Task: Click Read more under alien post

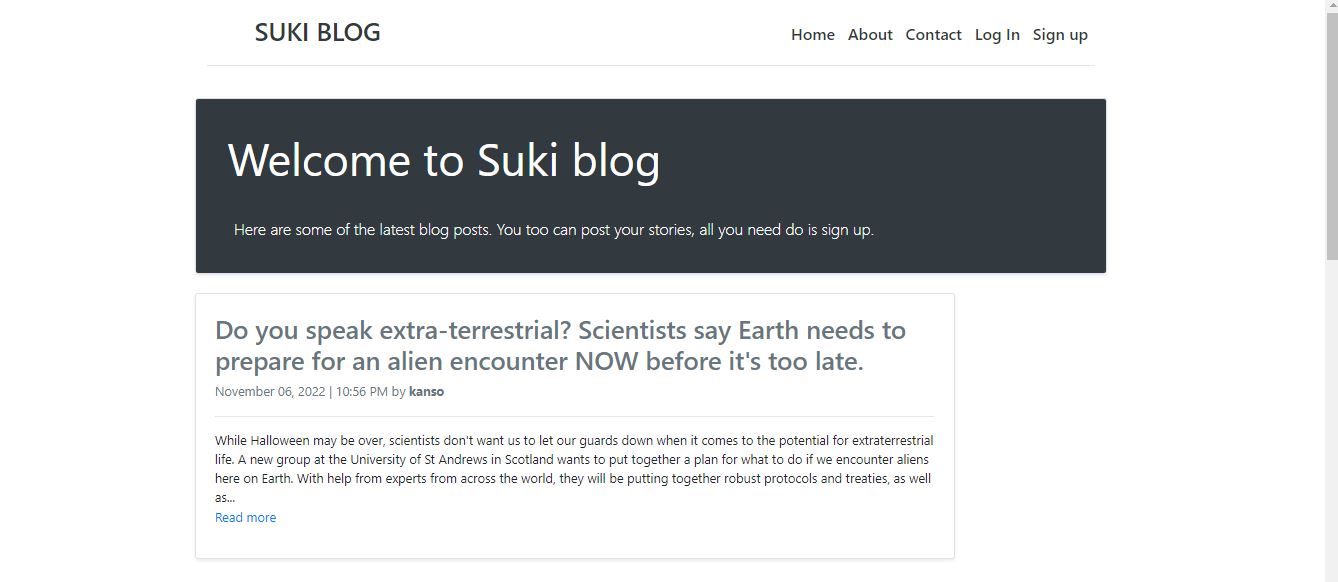Action: click(x=245, y=518)
